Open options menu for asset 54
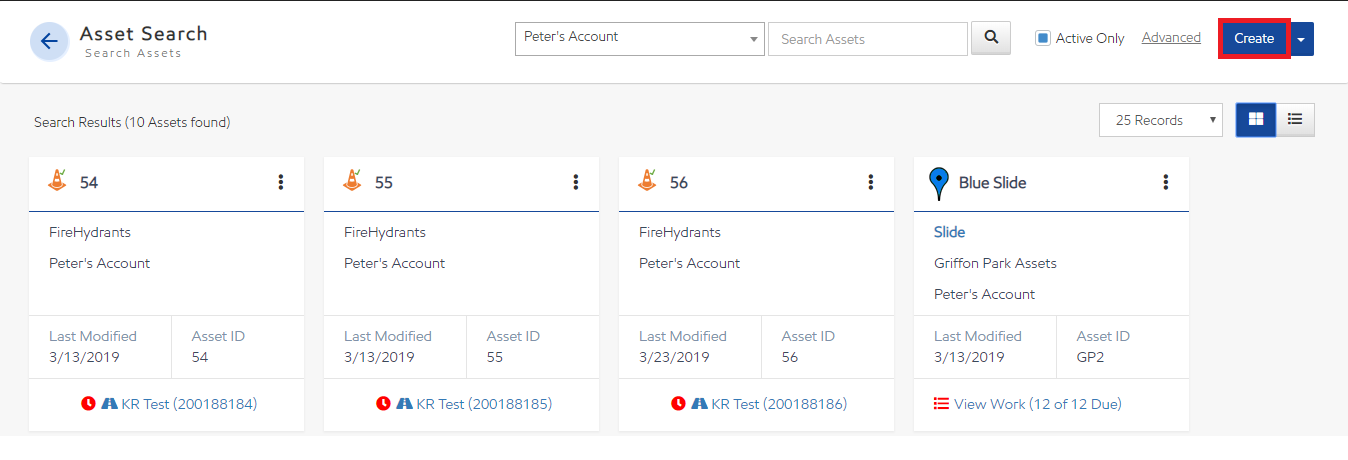1348x460 pixels. click(x=281, y=182)
